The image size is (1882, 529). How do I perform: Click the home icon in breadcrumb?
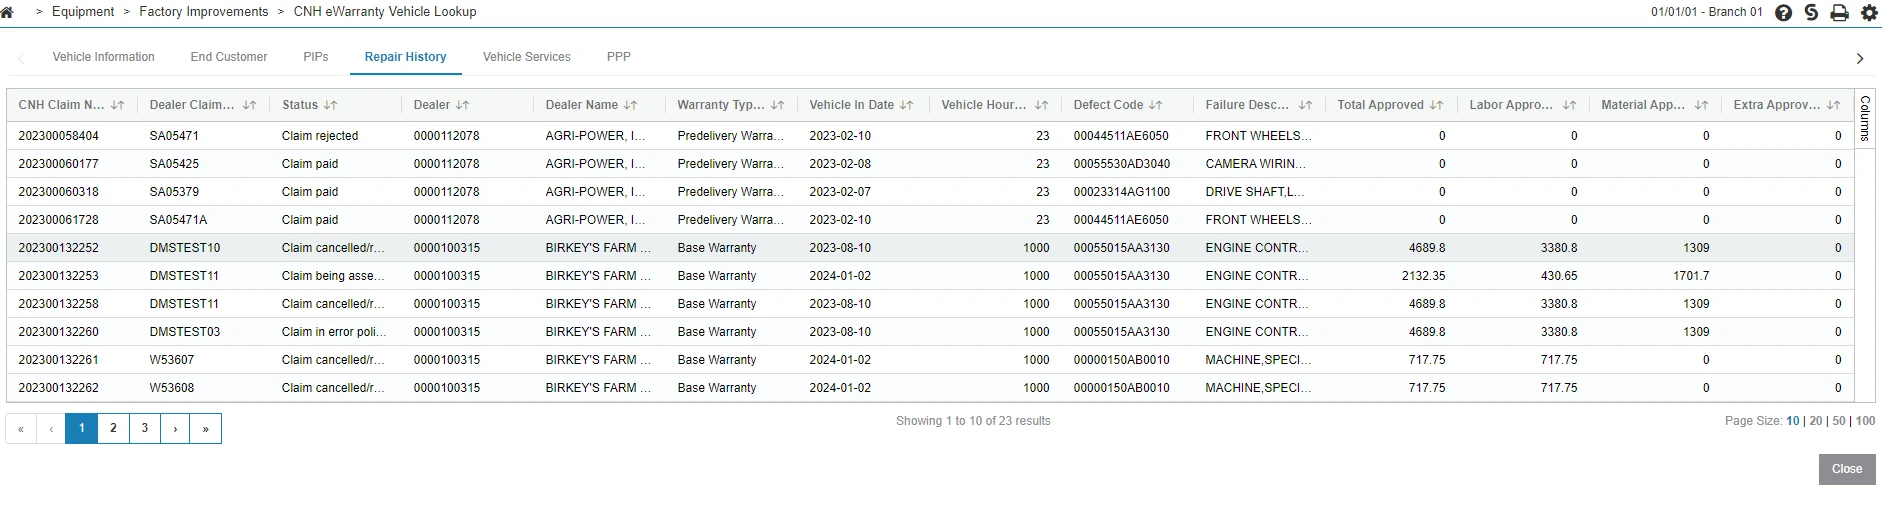(x=8, y=12)
